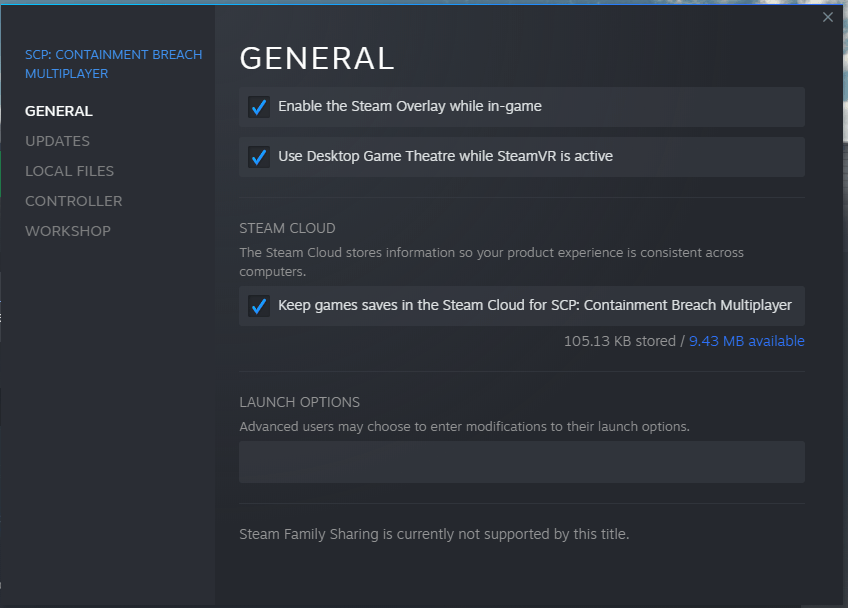
Task: Click the 9.43 MB available link
Action: point(746,341)
